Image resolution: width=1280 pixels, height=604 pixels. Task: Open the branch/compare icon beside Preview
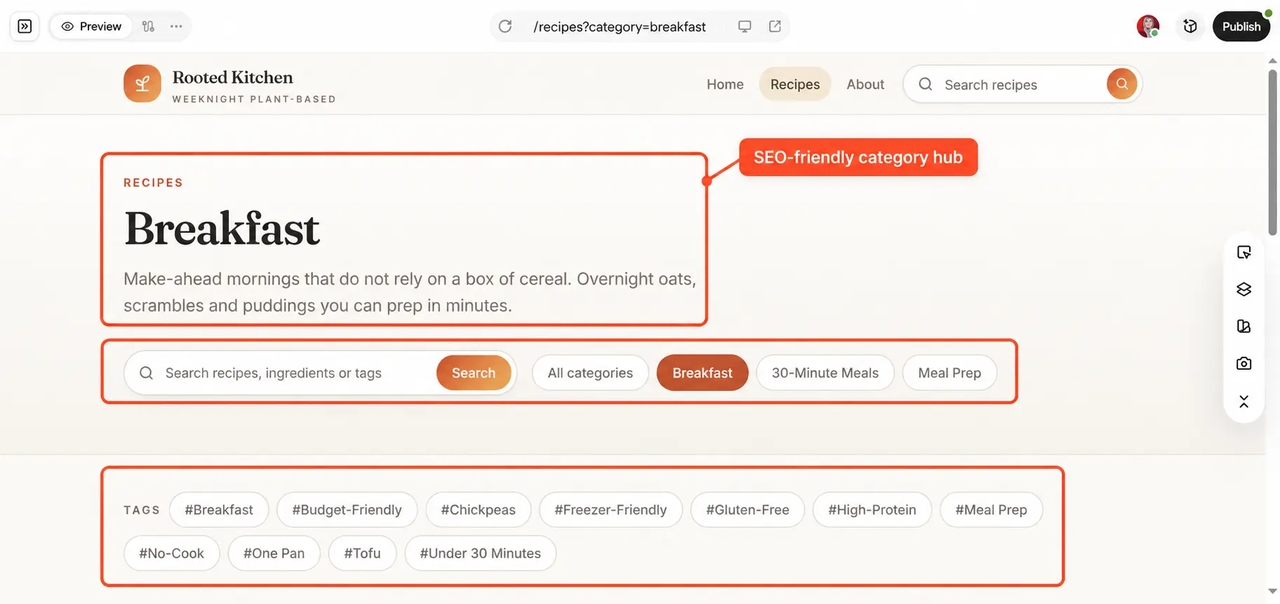[148, 26]
